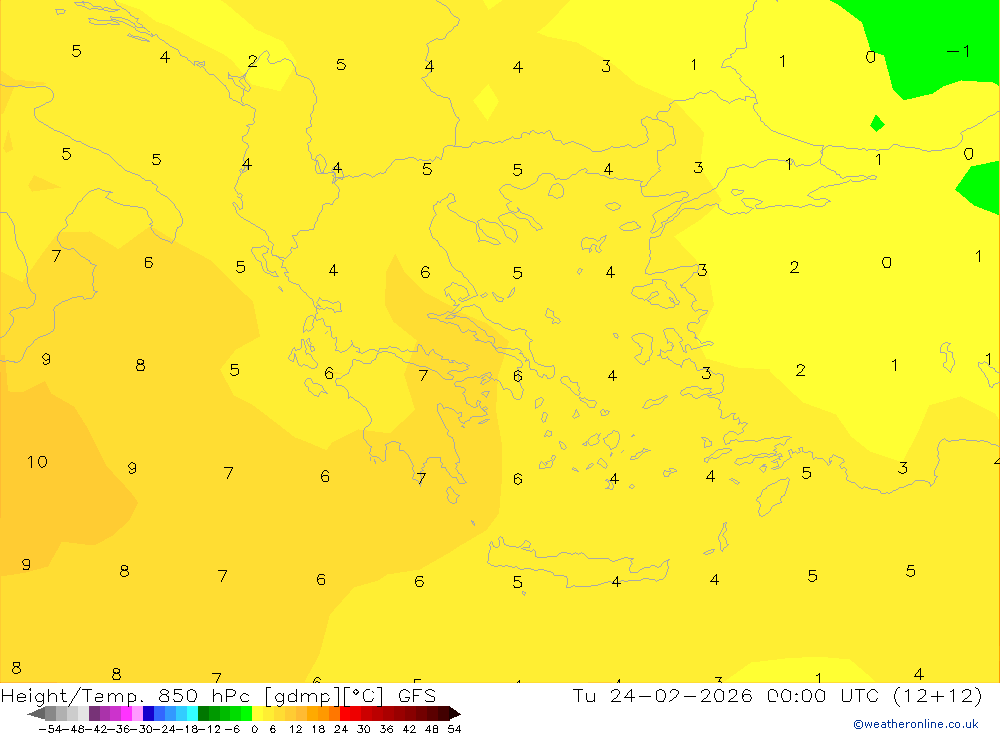Click the dark right arrow end of the scale
This screenshot has height=733, width=1000.
click(455, 714)
